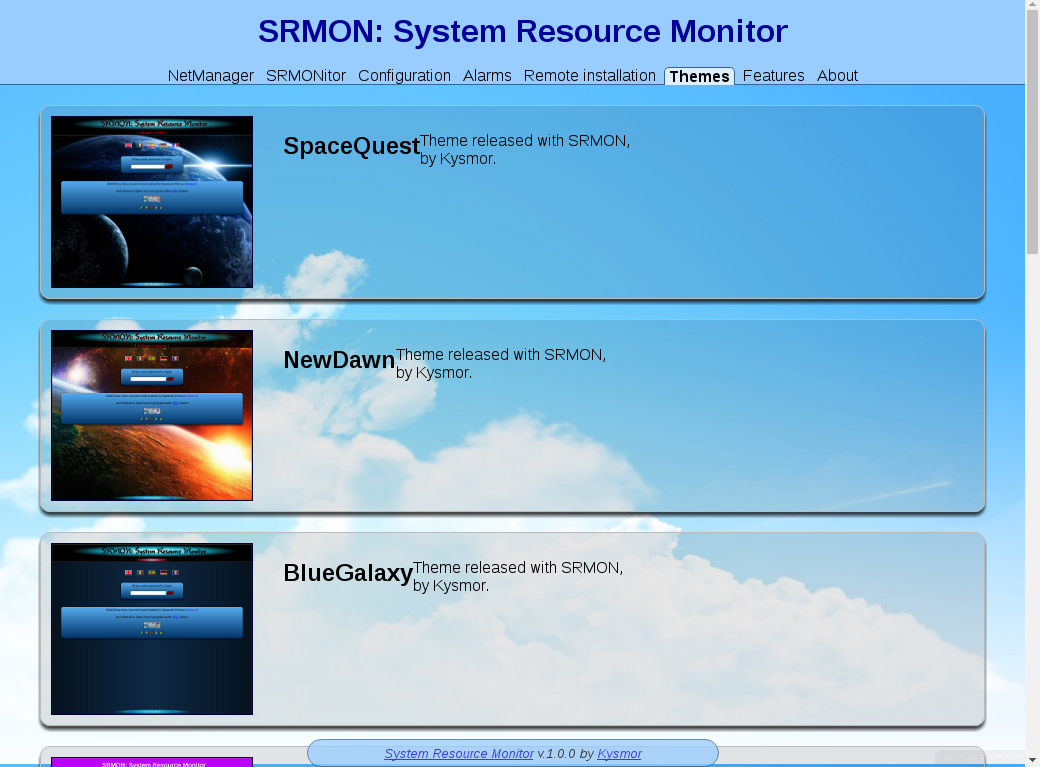Viewport: 1040px width, 767px height.
Task: Open the NetManager tab
Action: click(x=210, y=76)
